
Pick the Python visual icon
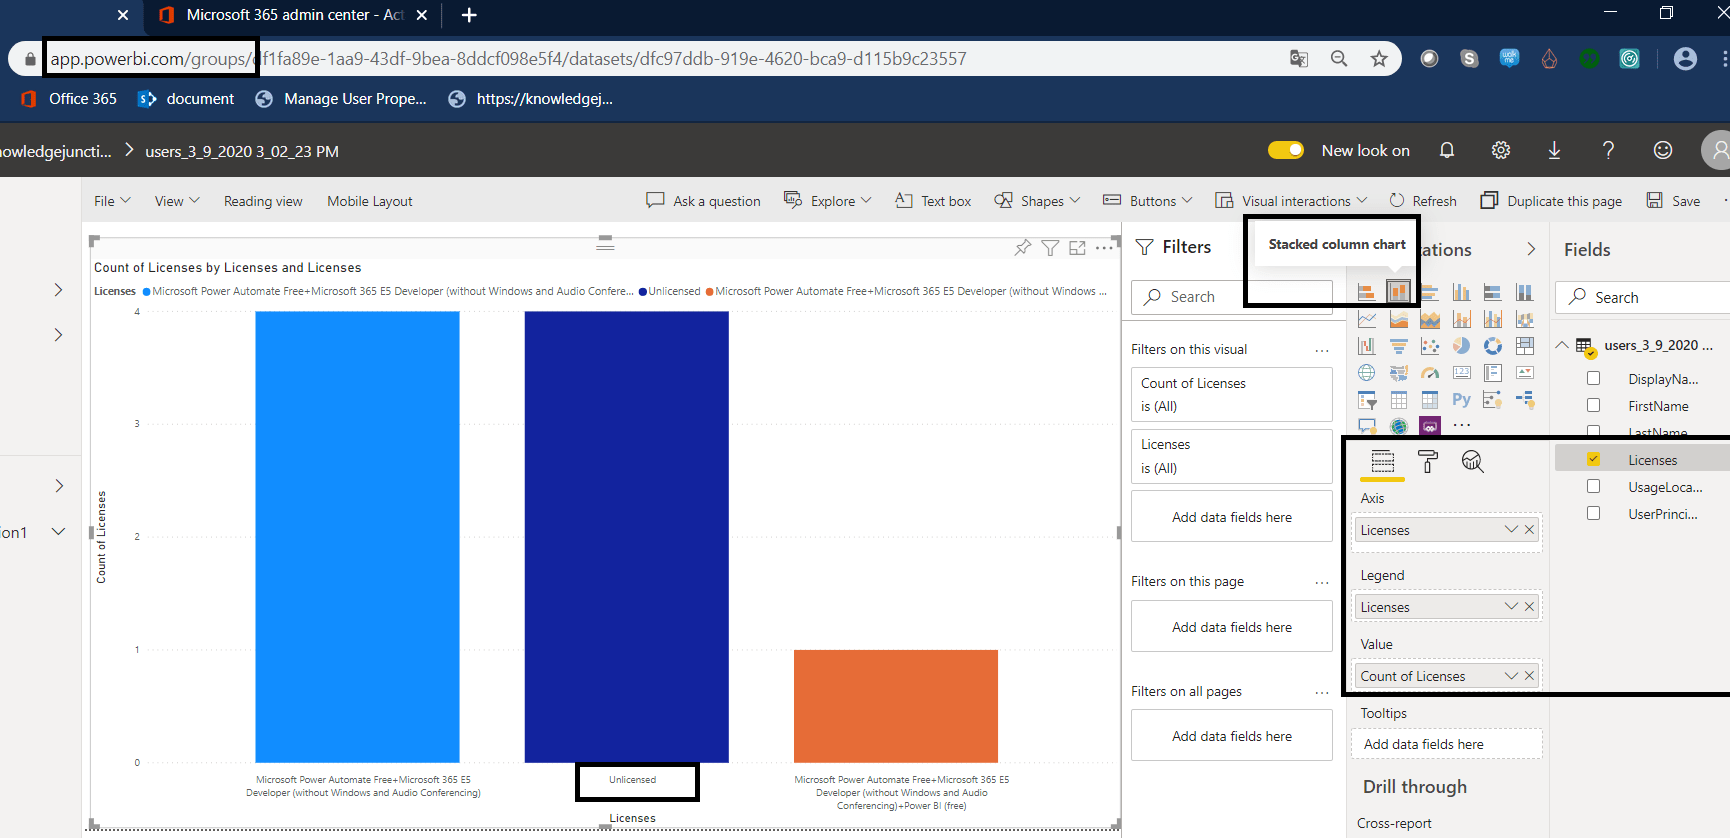pyautogui.click(x=1461, y=400)
